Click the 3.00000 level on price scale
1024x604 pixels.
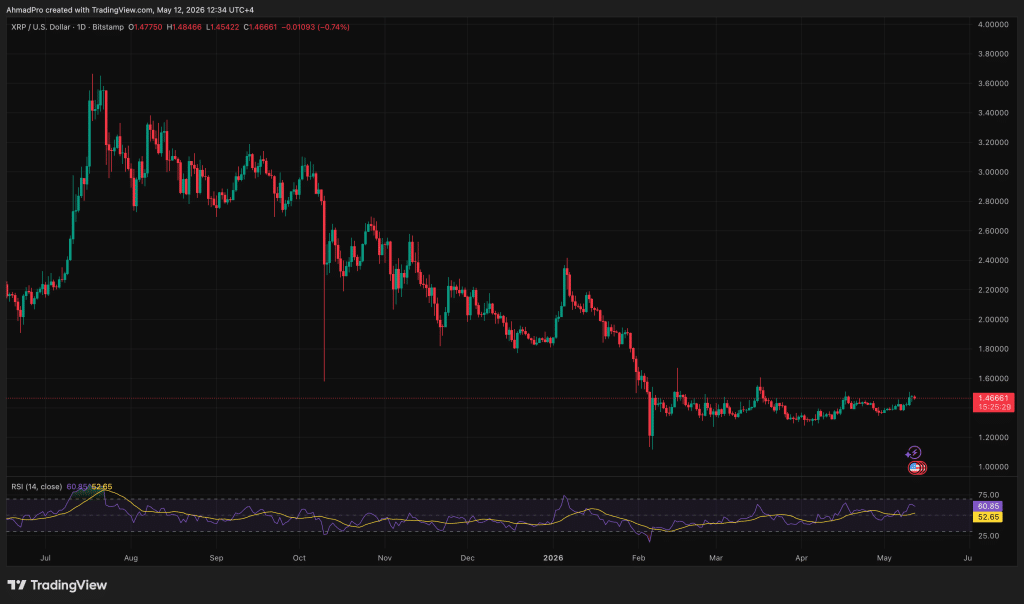click(993, 172)
